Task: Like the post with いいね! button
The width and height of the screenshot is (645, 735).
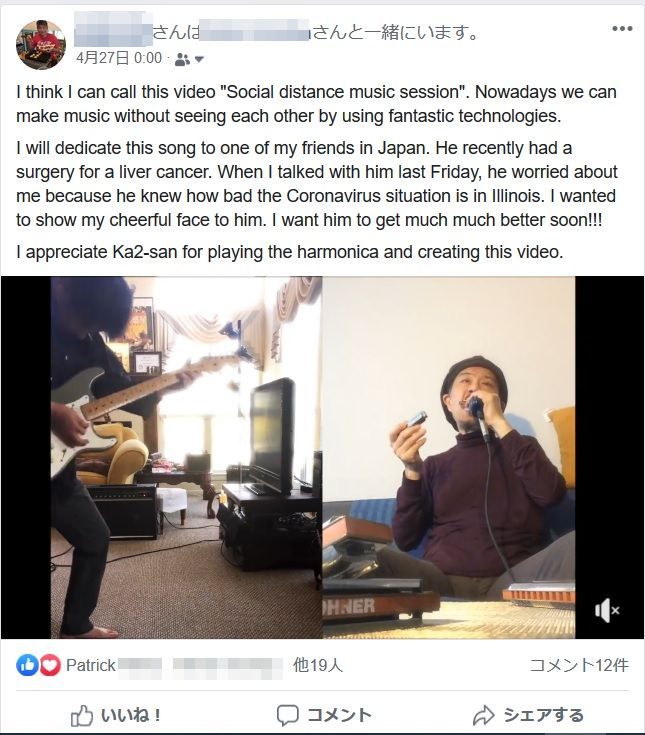Action: click(116, 714)
